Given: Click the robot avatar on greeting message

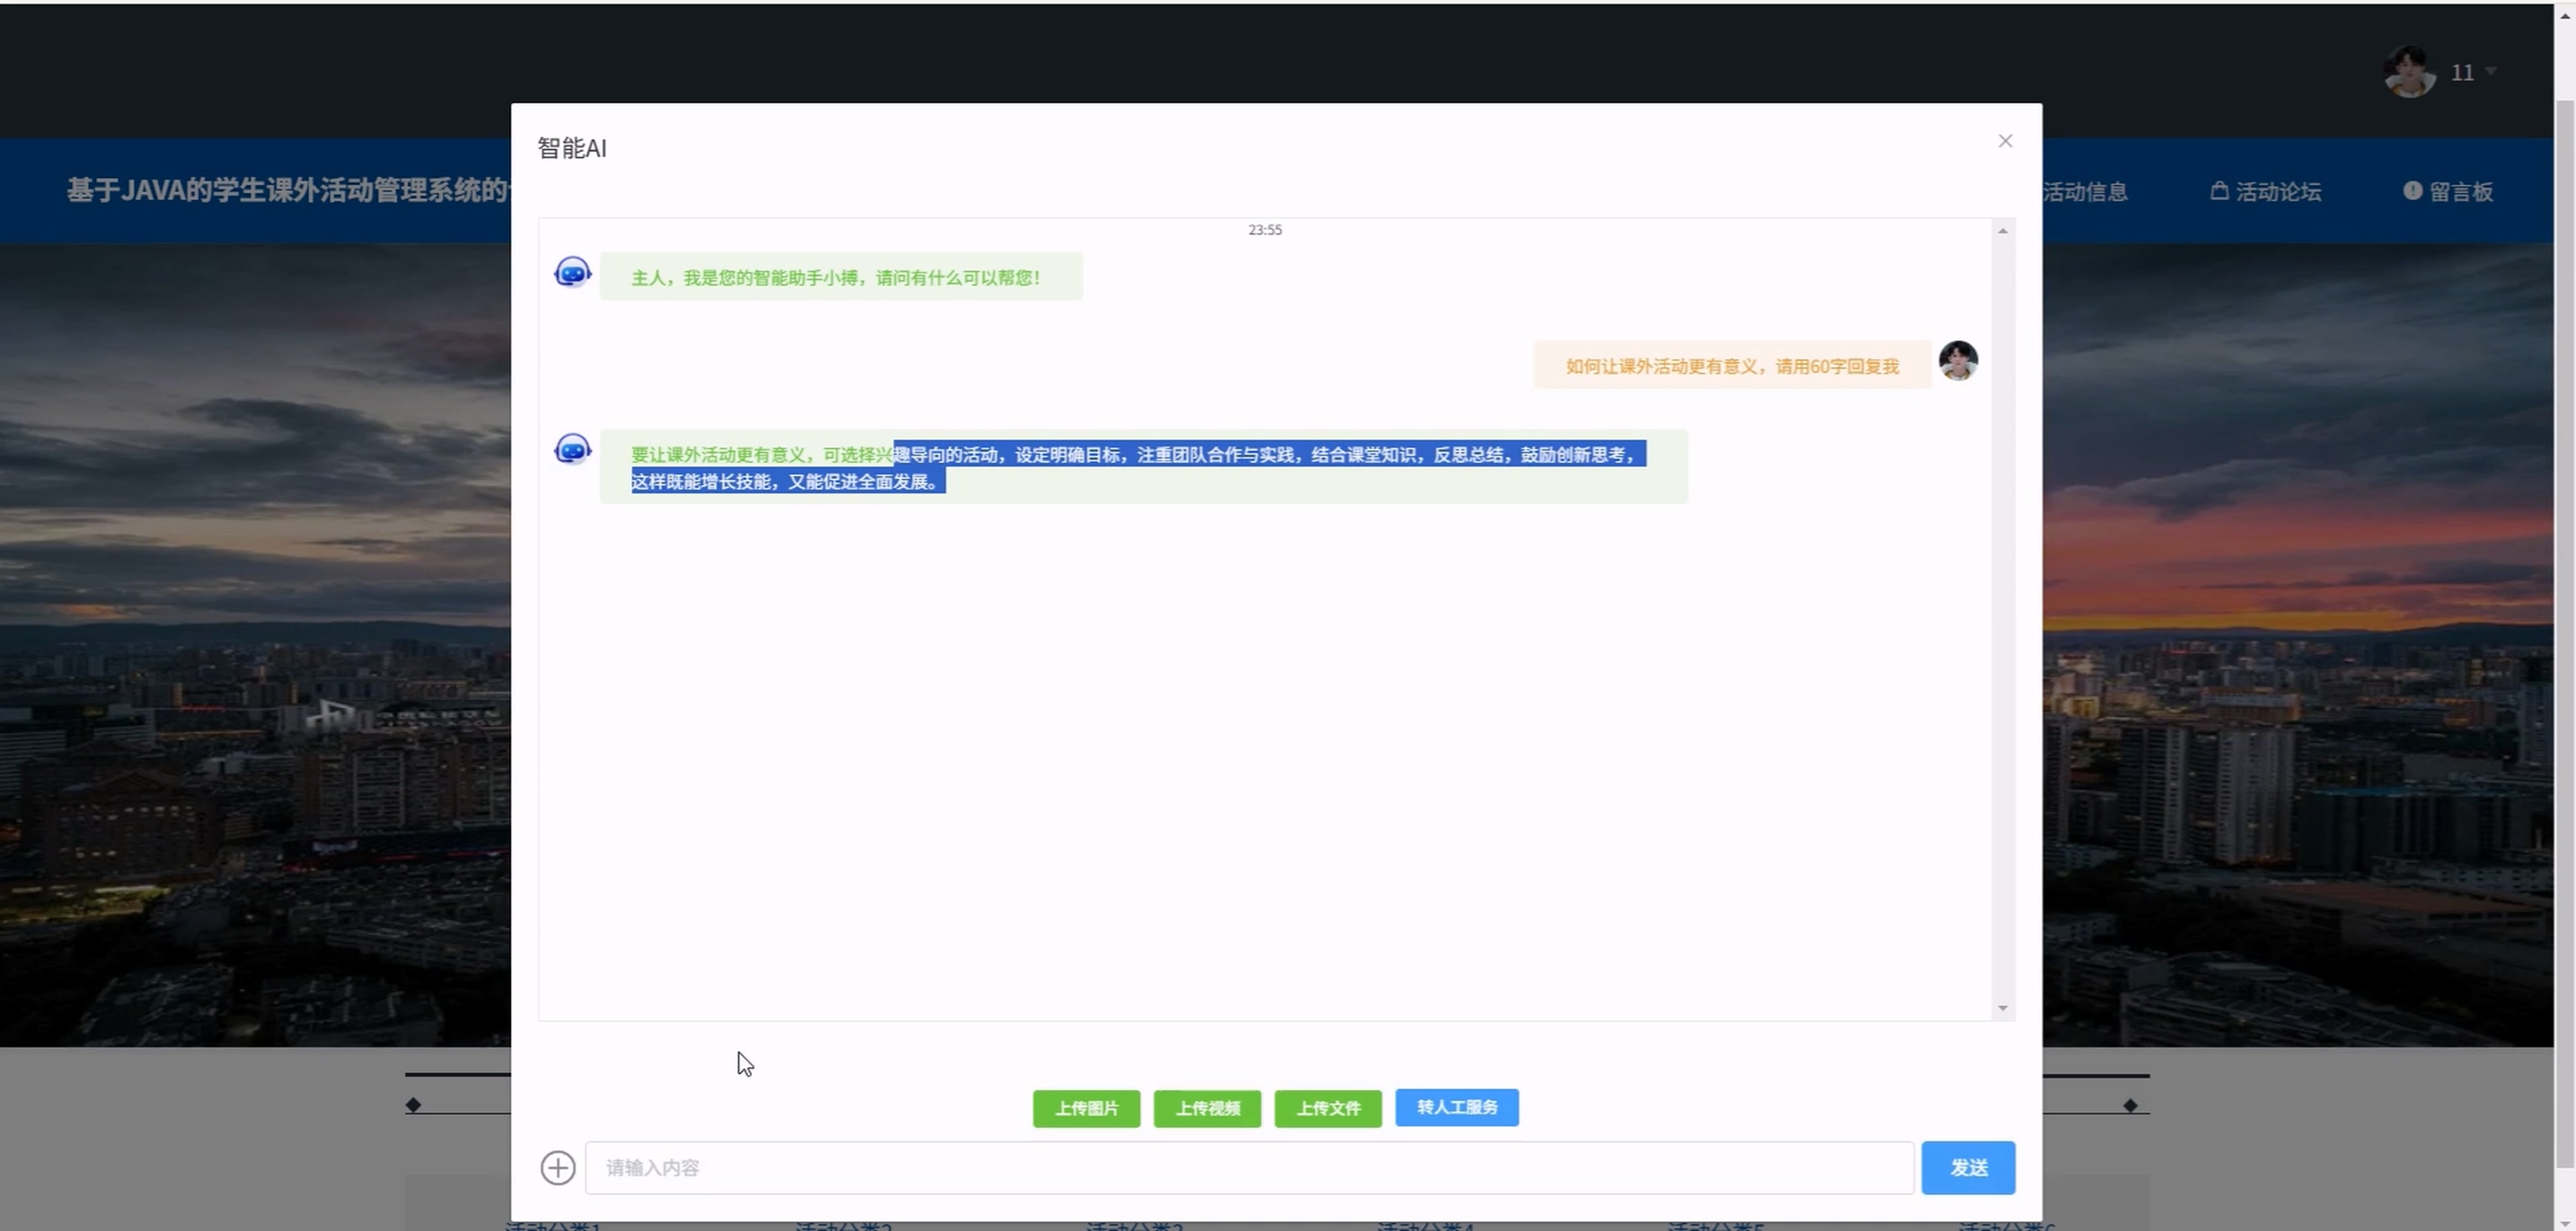Looking at the screenshot, I should [x=572, y=273].
